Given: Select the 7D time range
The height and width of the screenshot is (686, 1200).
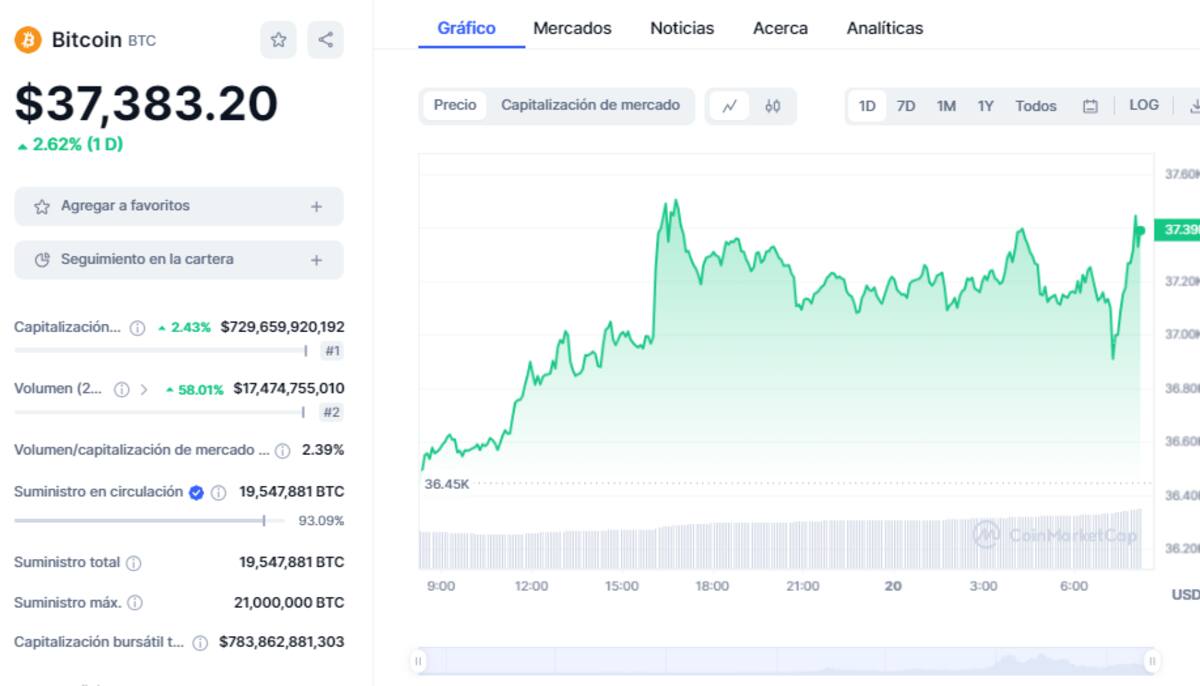Looking at the screenshot, I should point(906,106).
